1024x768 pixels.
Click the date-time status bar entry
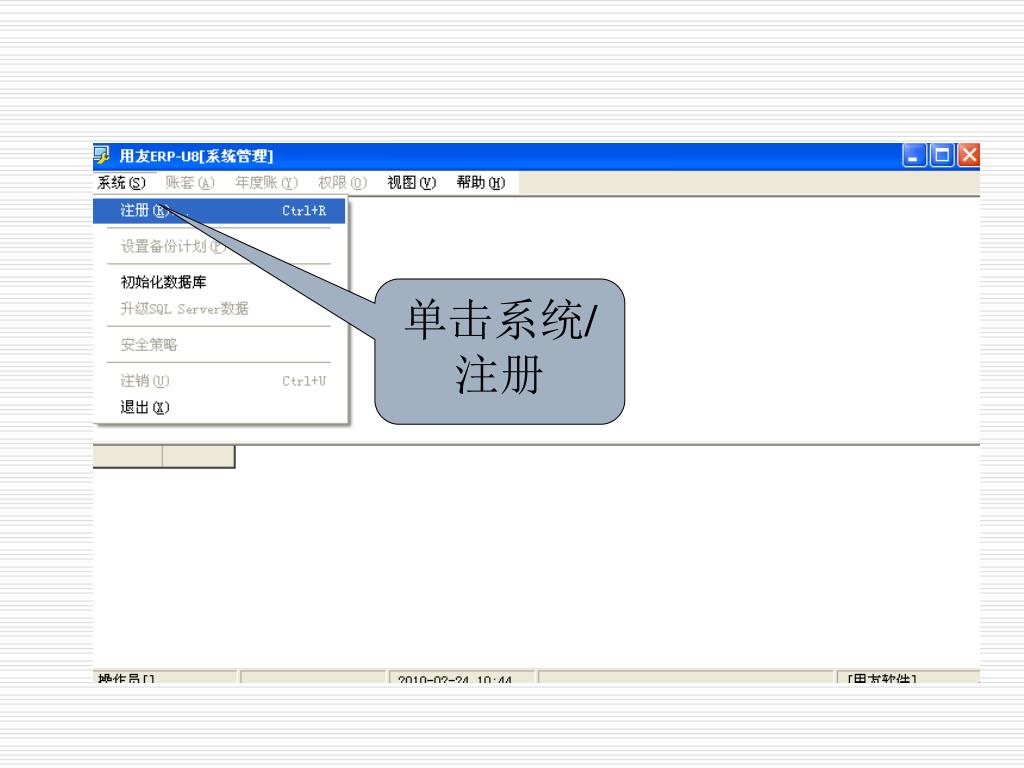[462, 677]
